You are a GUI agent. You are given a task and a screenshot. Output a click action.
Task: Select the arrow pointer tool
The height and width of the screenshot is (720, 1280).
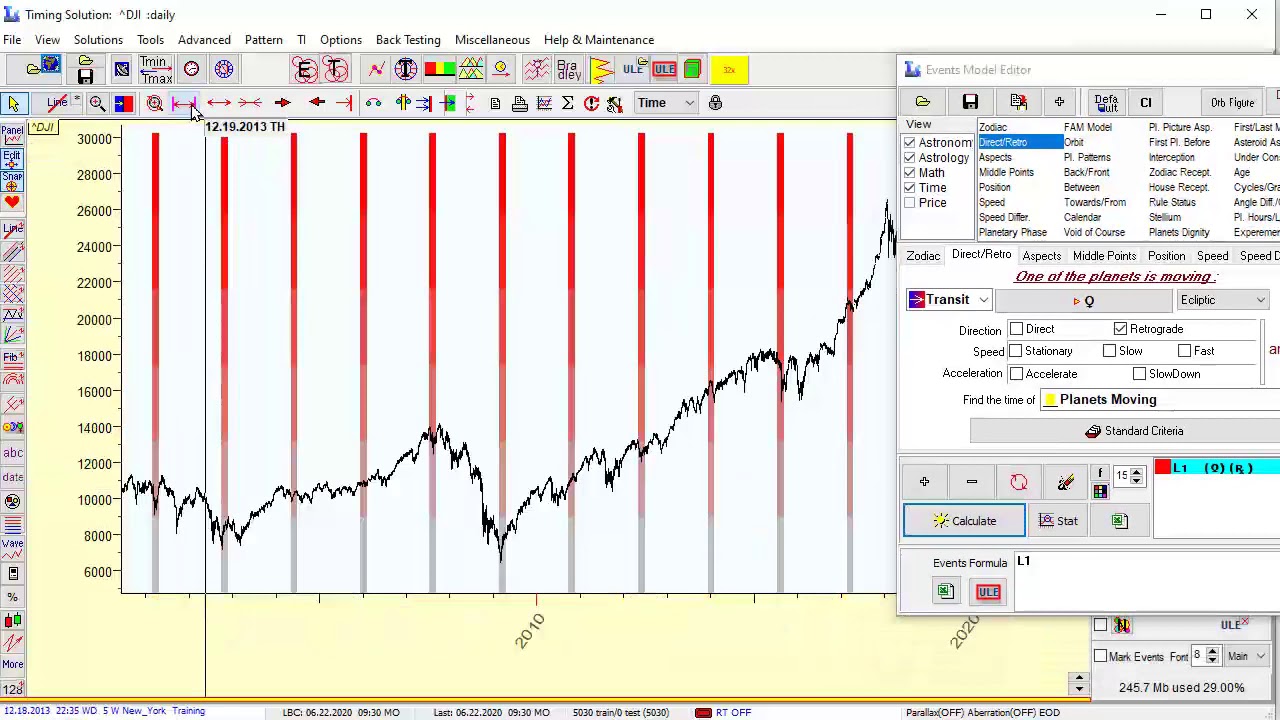(14, 103)
